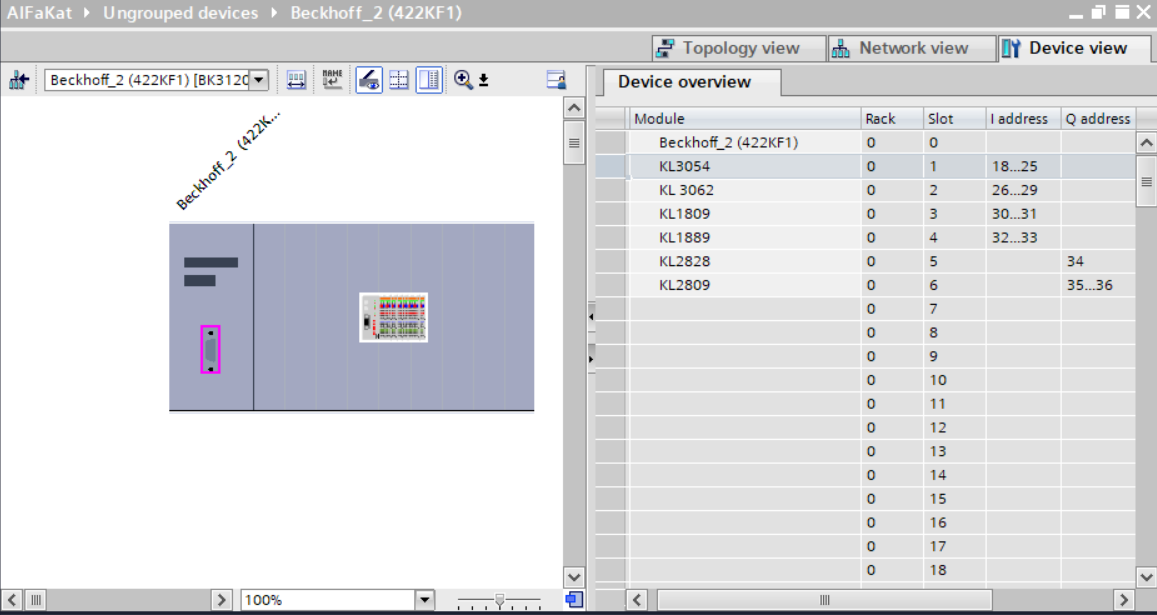Click graphic pane scroll down arrow
The image size is (1157, 615).
[x=573, y=577]
